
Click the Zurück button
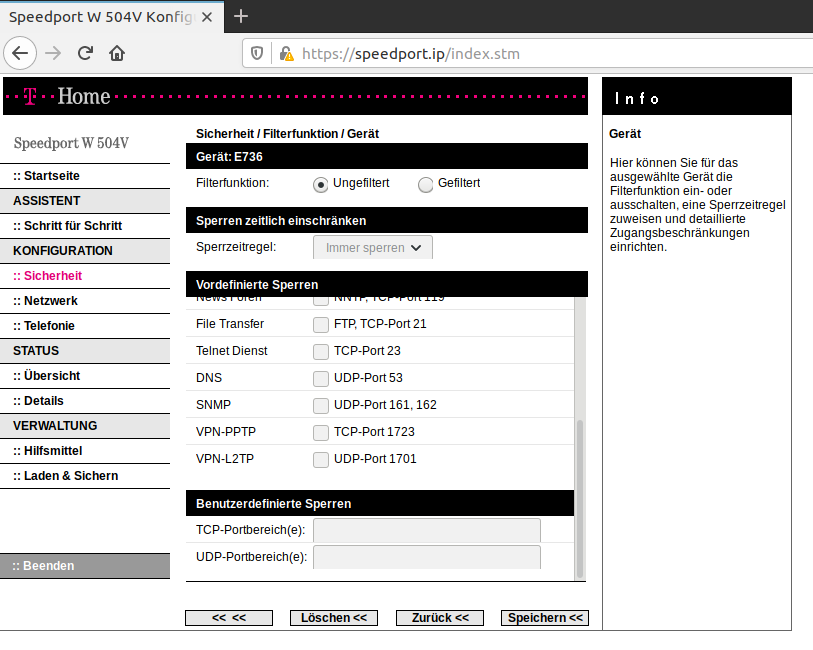(440, 618)
